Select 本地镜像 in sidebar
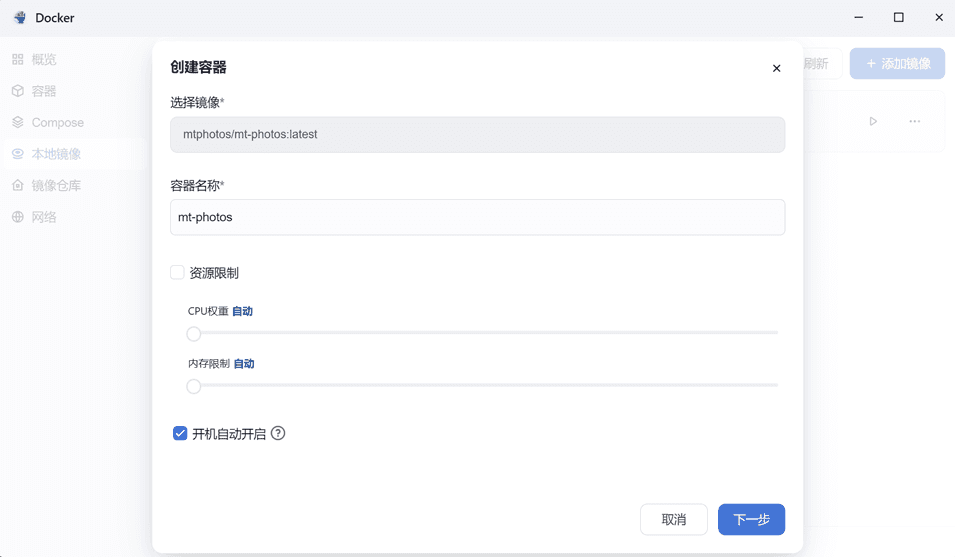This screenshot has width=955, height=557. pos(73,154)
